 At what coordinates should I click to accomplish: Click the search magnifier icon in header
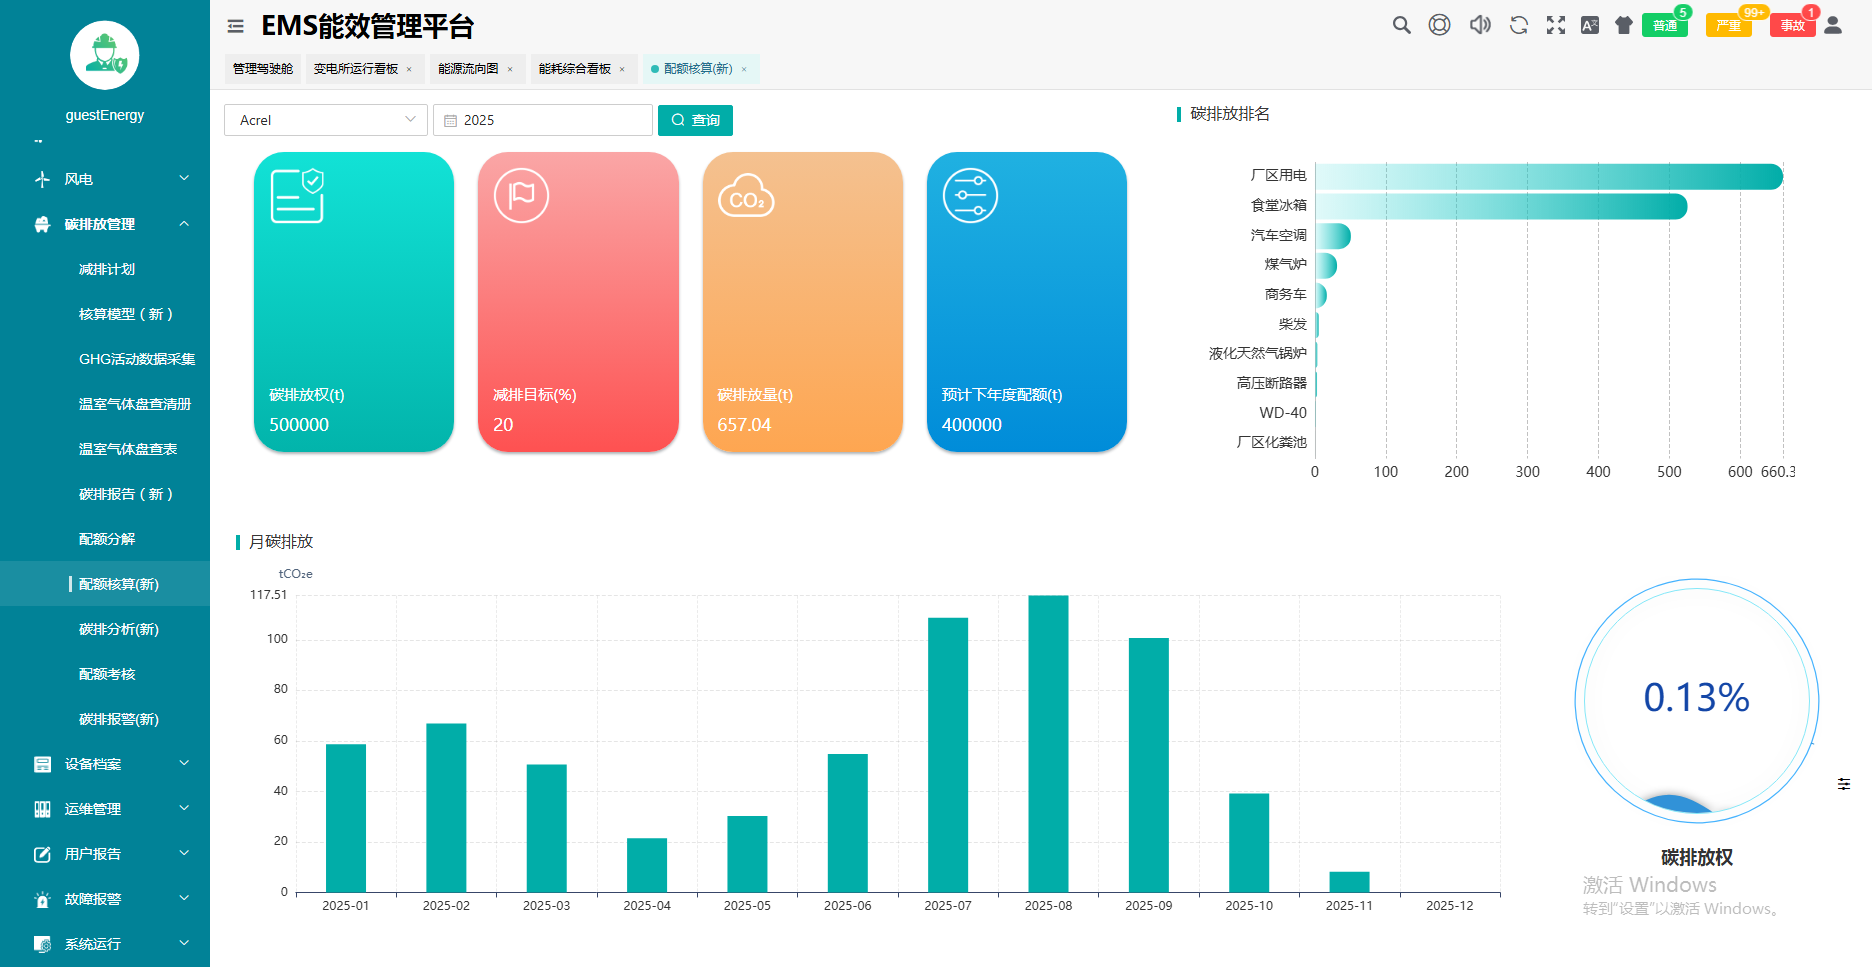pos(1401,25)
